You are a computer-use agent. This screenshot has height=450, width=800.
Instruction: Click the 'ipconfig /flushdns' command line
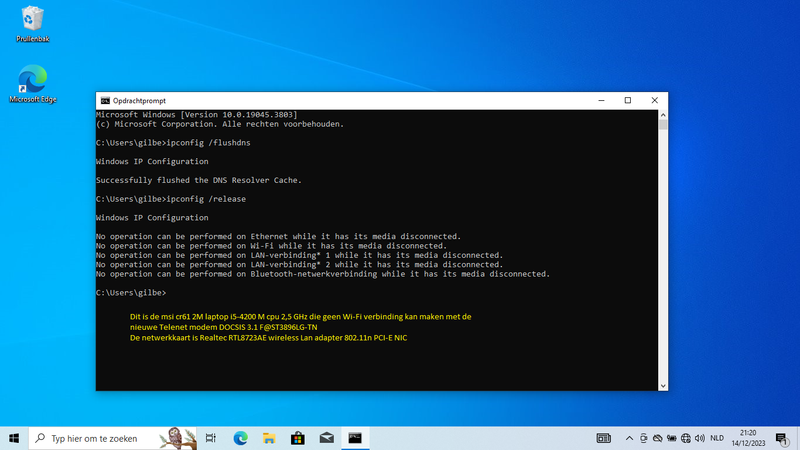173,143
